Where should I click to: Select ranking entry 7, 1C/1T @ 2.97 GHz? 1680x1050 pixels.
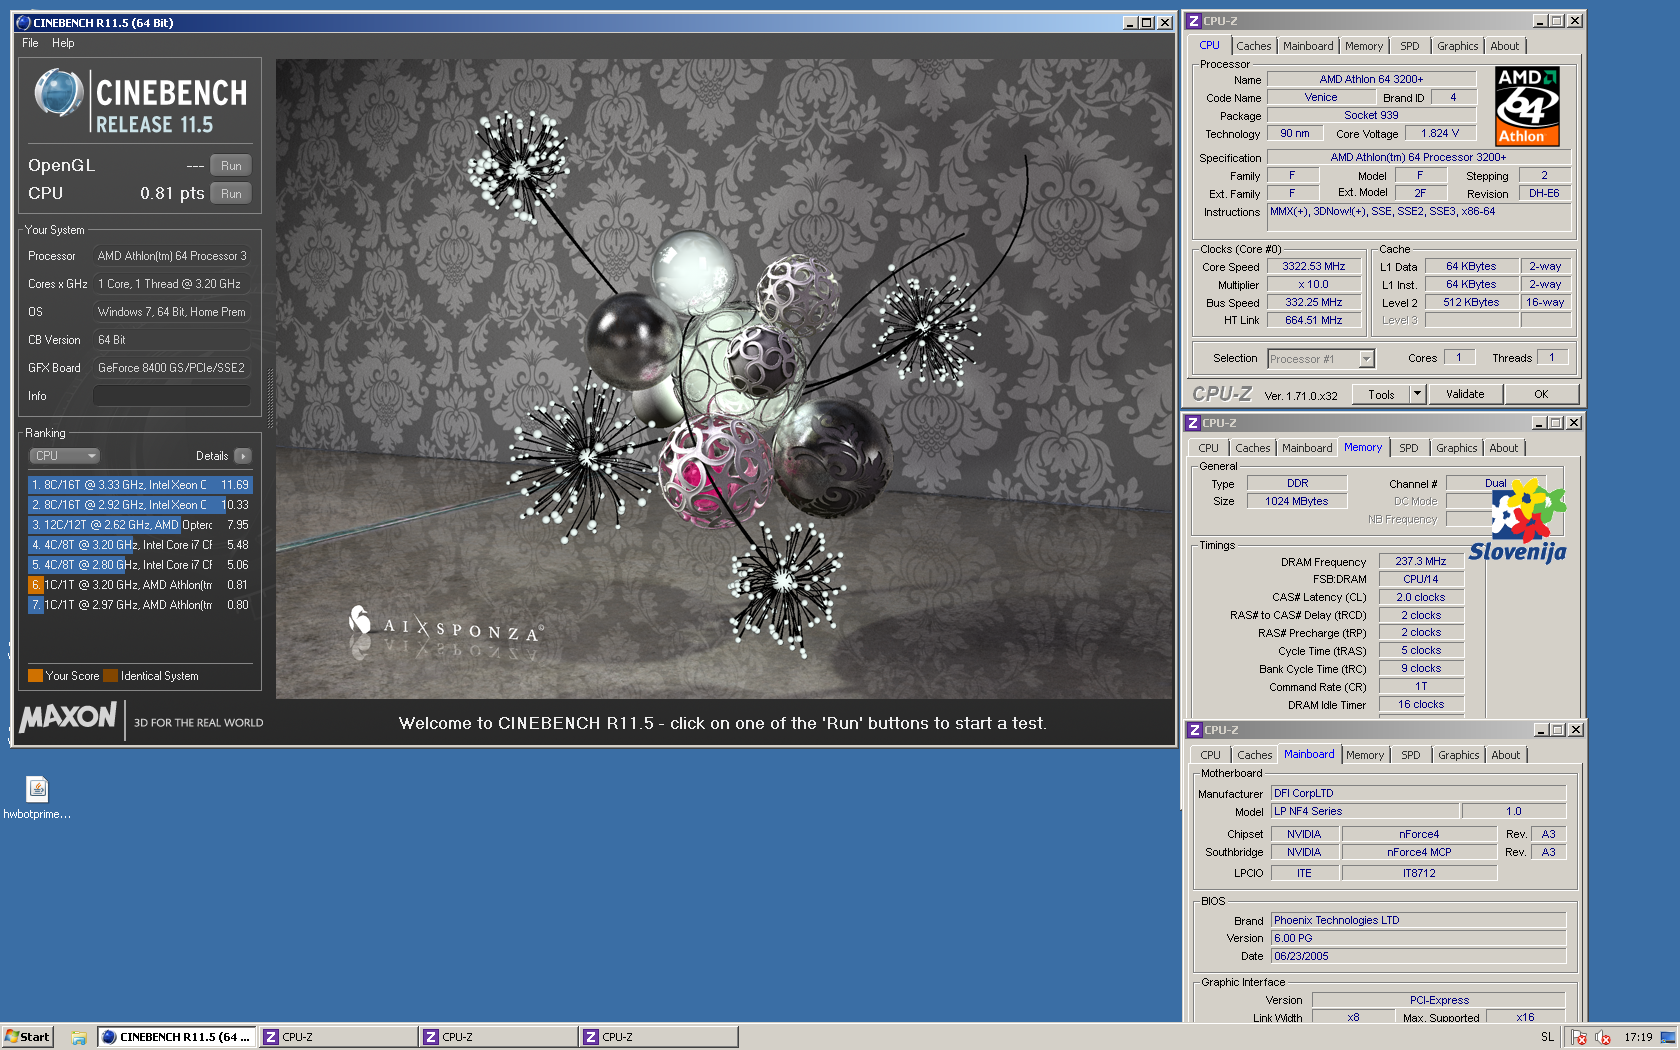(140, 605)
